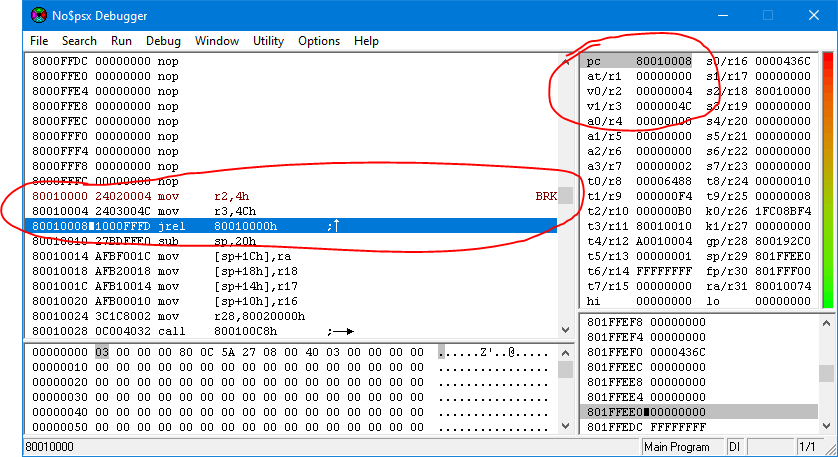Open the Debug menu

(163, 41)
